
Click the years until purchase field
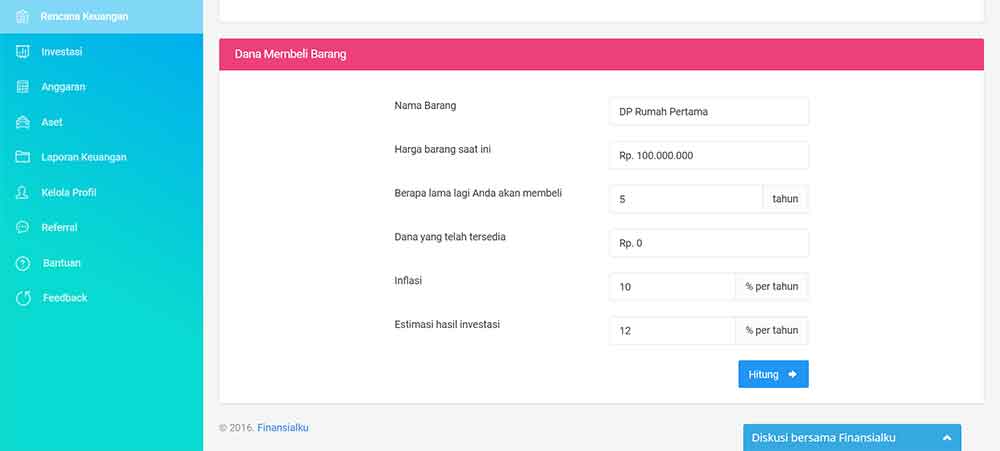coord(685,199)
